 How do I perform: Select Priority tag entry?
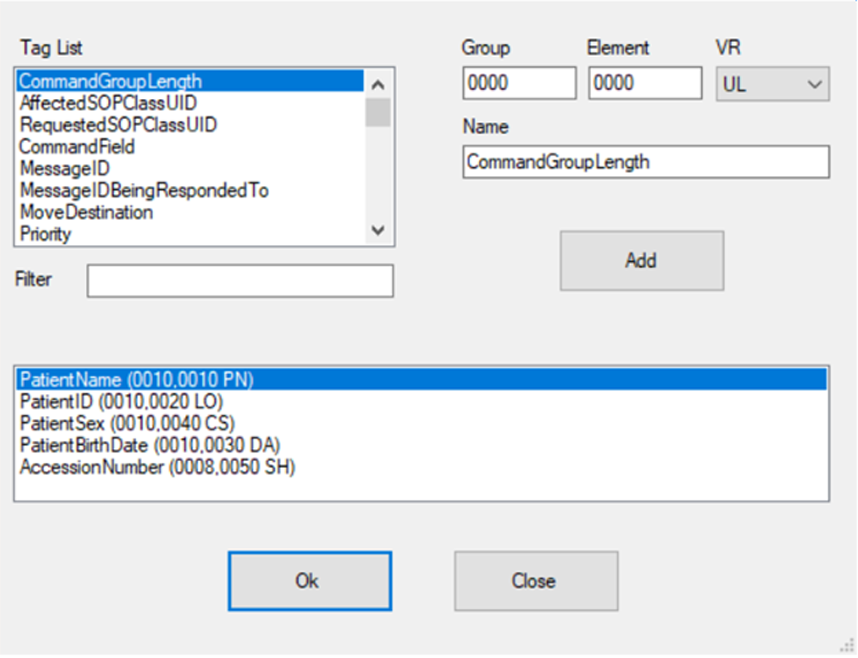(x=190, y=234)
